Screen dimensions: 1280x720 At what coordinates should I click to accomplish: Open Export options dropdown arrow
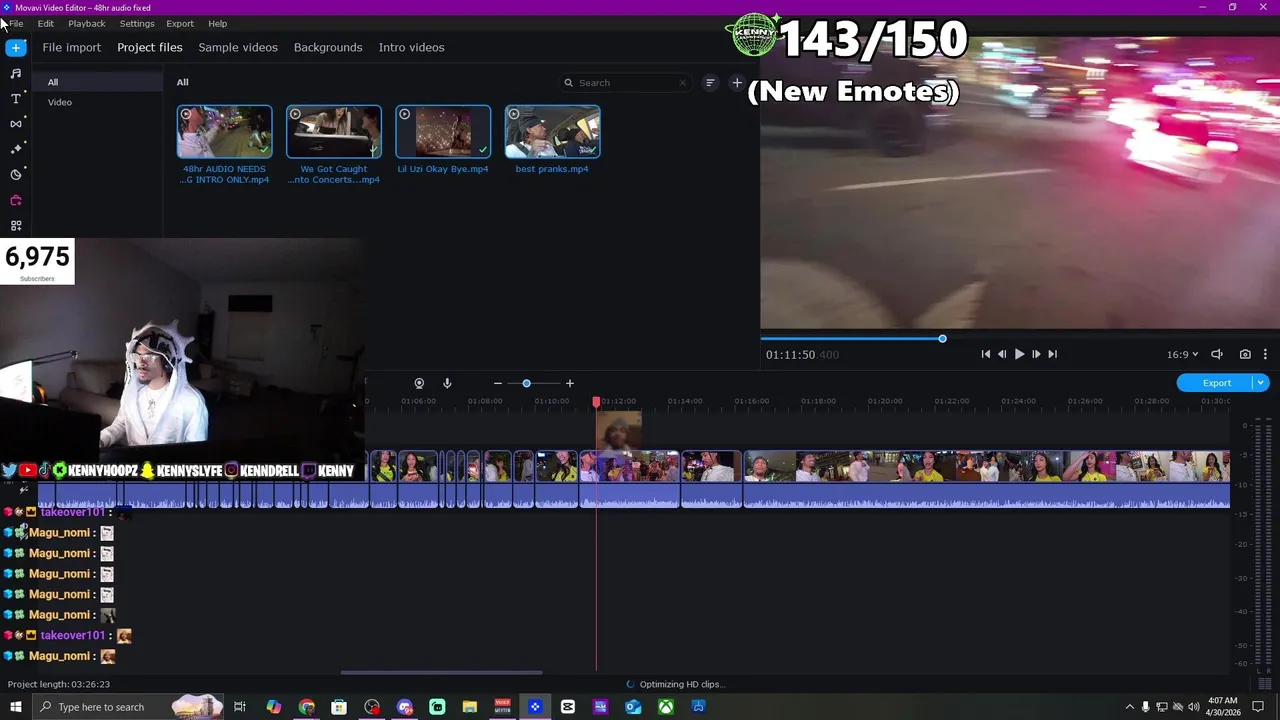click(x=1261, y=383)
